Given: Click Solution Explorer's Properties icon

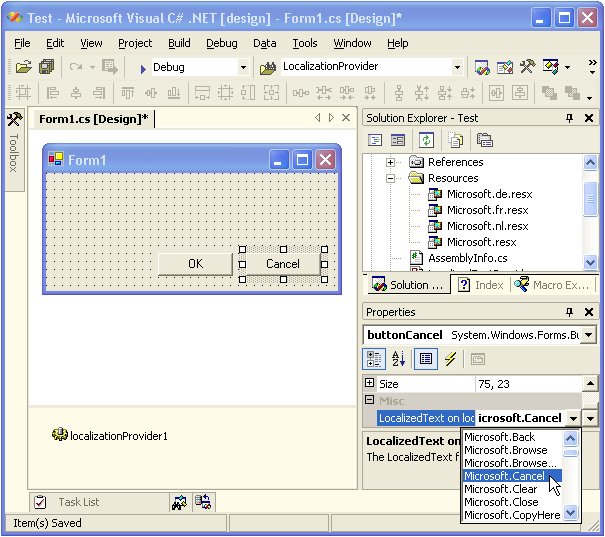Looking at the screenshot, I should click(484, 140).
